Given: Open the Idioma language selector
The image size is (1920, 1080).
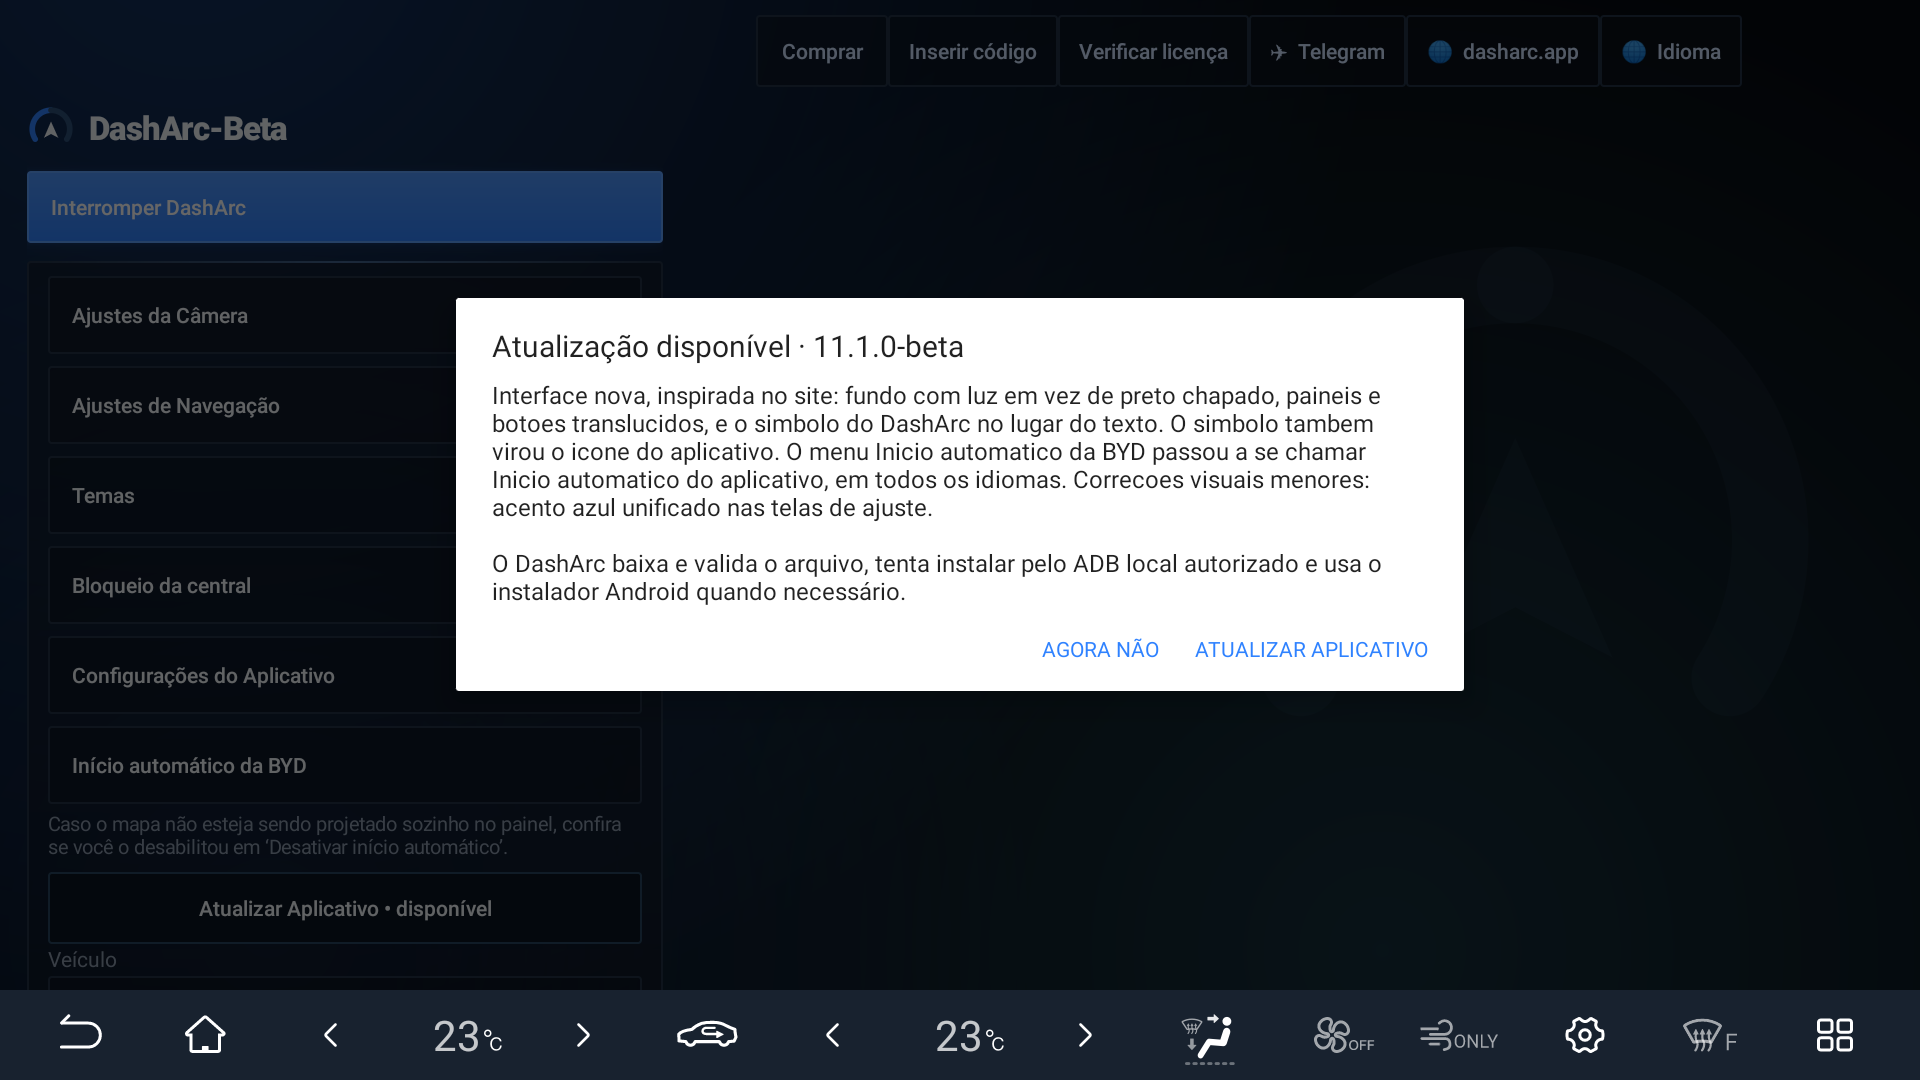Looking at the screenshot, I should pyautogui.click(x=1671, y=51).
